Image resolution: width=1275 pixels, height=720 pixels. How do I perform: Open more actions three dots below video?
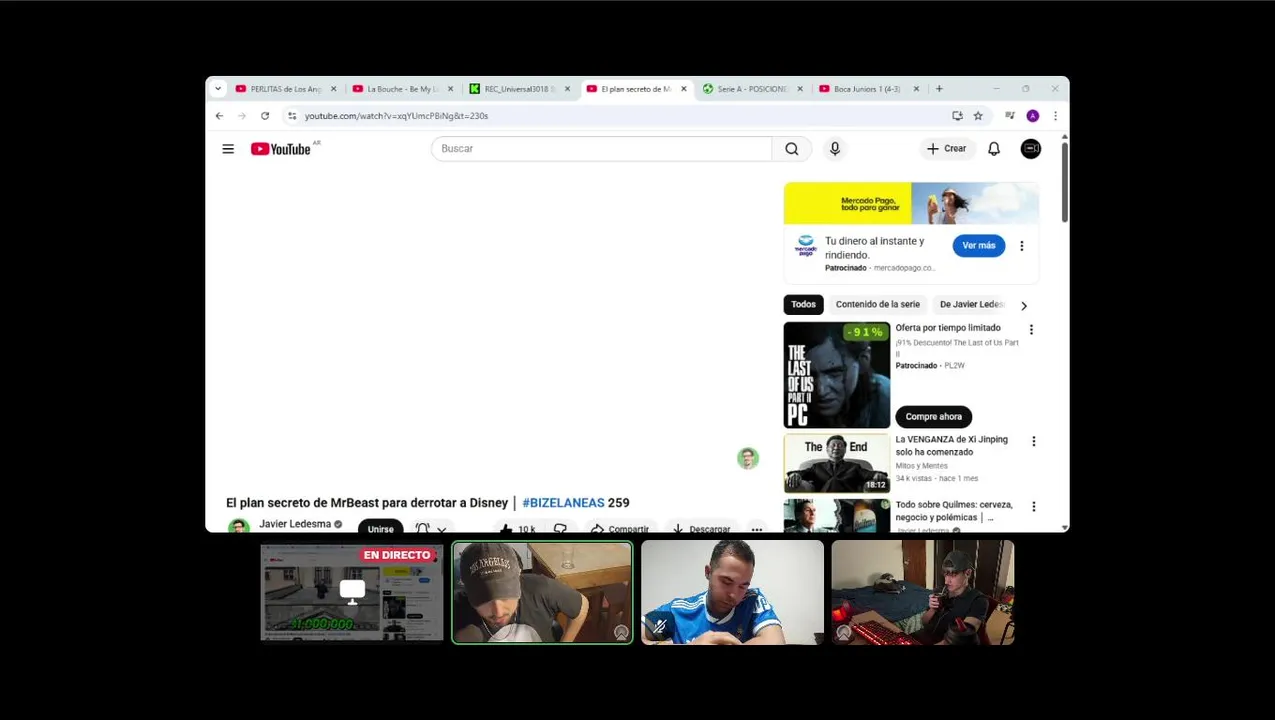pyautogui.click(x=757, y=527)
